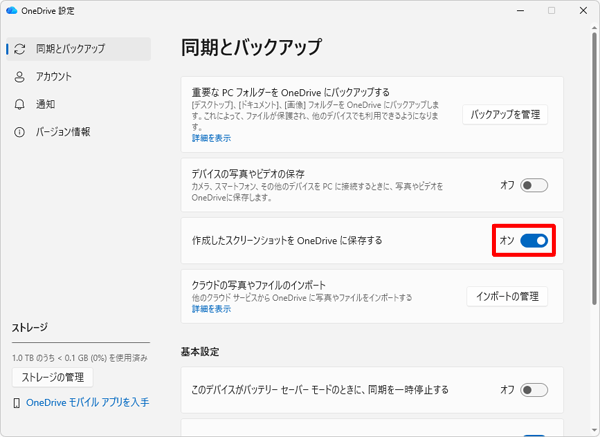
Task: Click the scrollbar down arrow
Action: click(594, 430)
